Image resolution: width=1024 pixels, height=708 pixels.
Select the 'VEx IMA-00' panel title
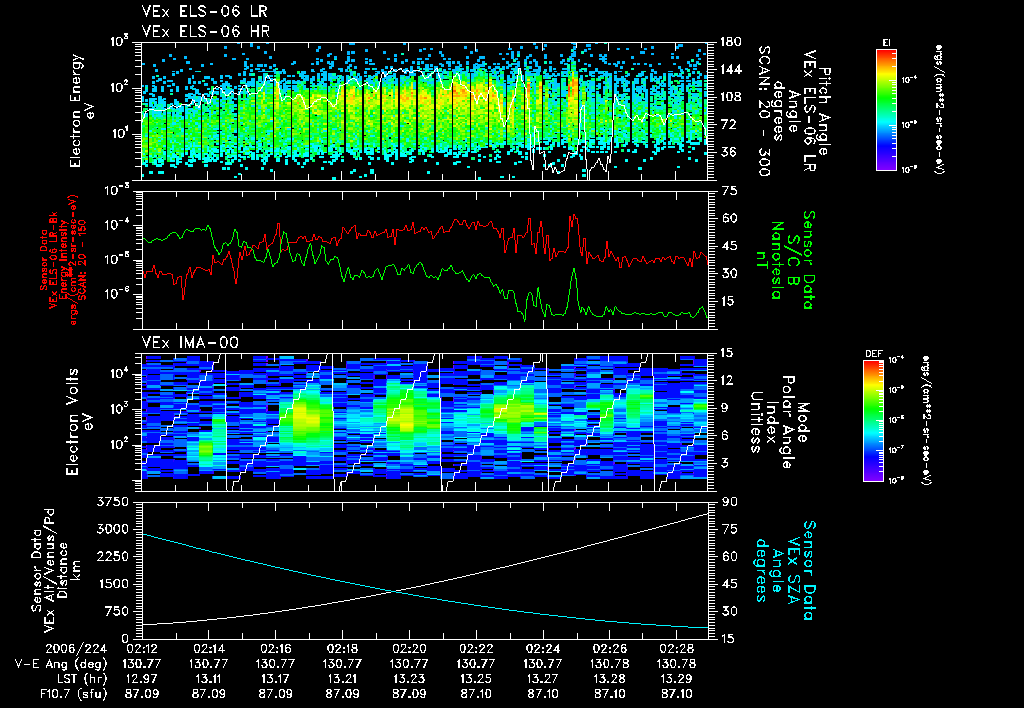tap(190, 342)
